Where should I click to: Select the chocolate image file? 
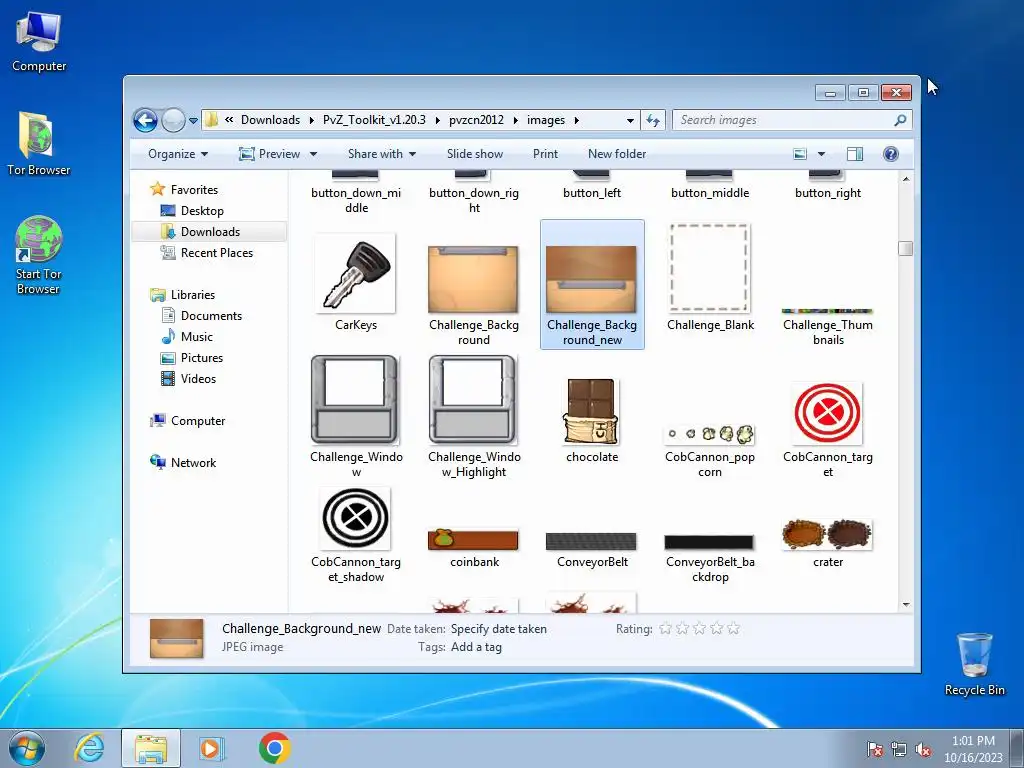click(x=592, y=421)
